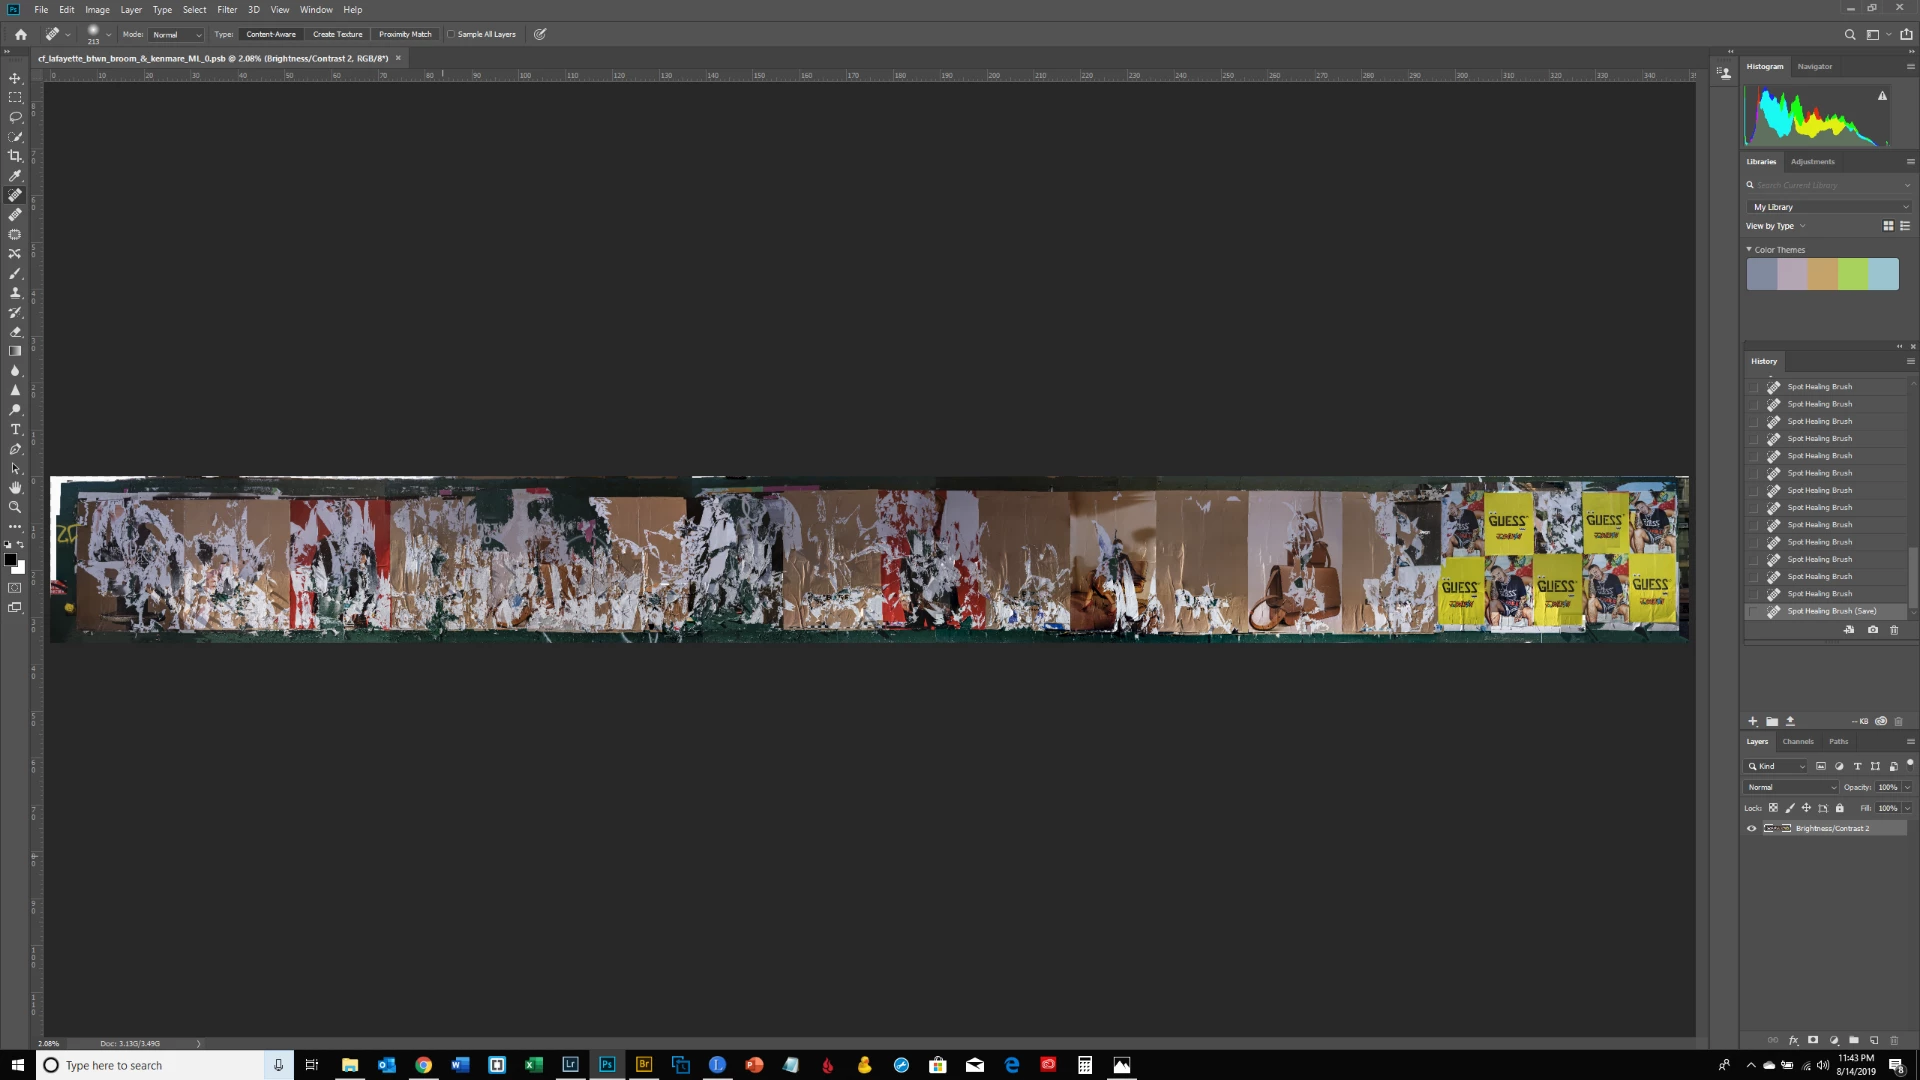Hide the Brightness/Contrast 2 layer

coord(1751,829)
